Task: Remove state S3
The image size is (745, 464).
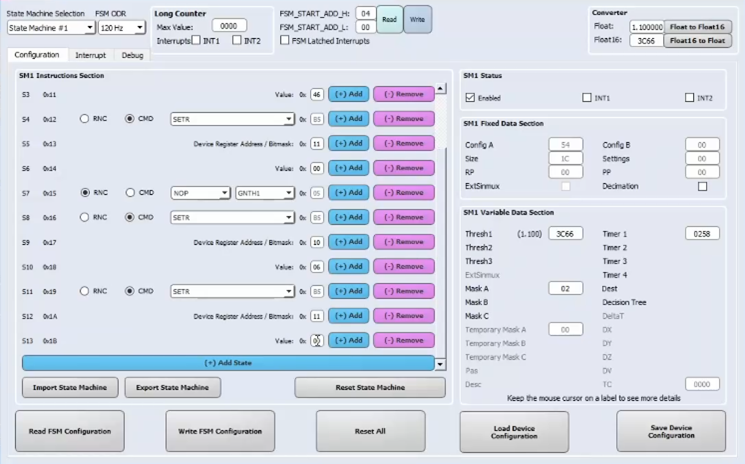Action: [x=404, y=94]
